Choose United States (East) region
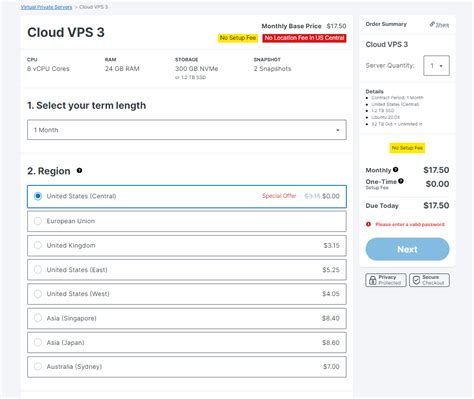 [187, 270]
